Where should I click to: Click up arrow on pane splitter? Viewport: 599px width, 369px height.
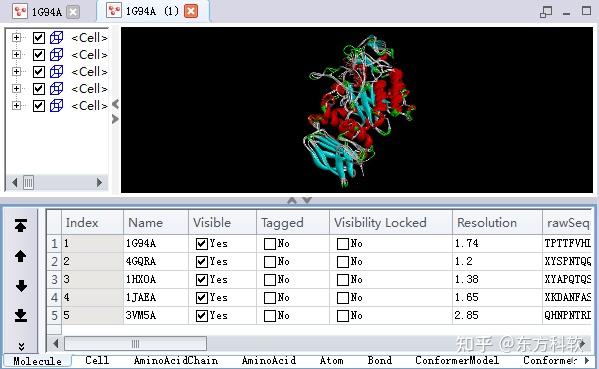point(292,200)
